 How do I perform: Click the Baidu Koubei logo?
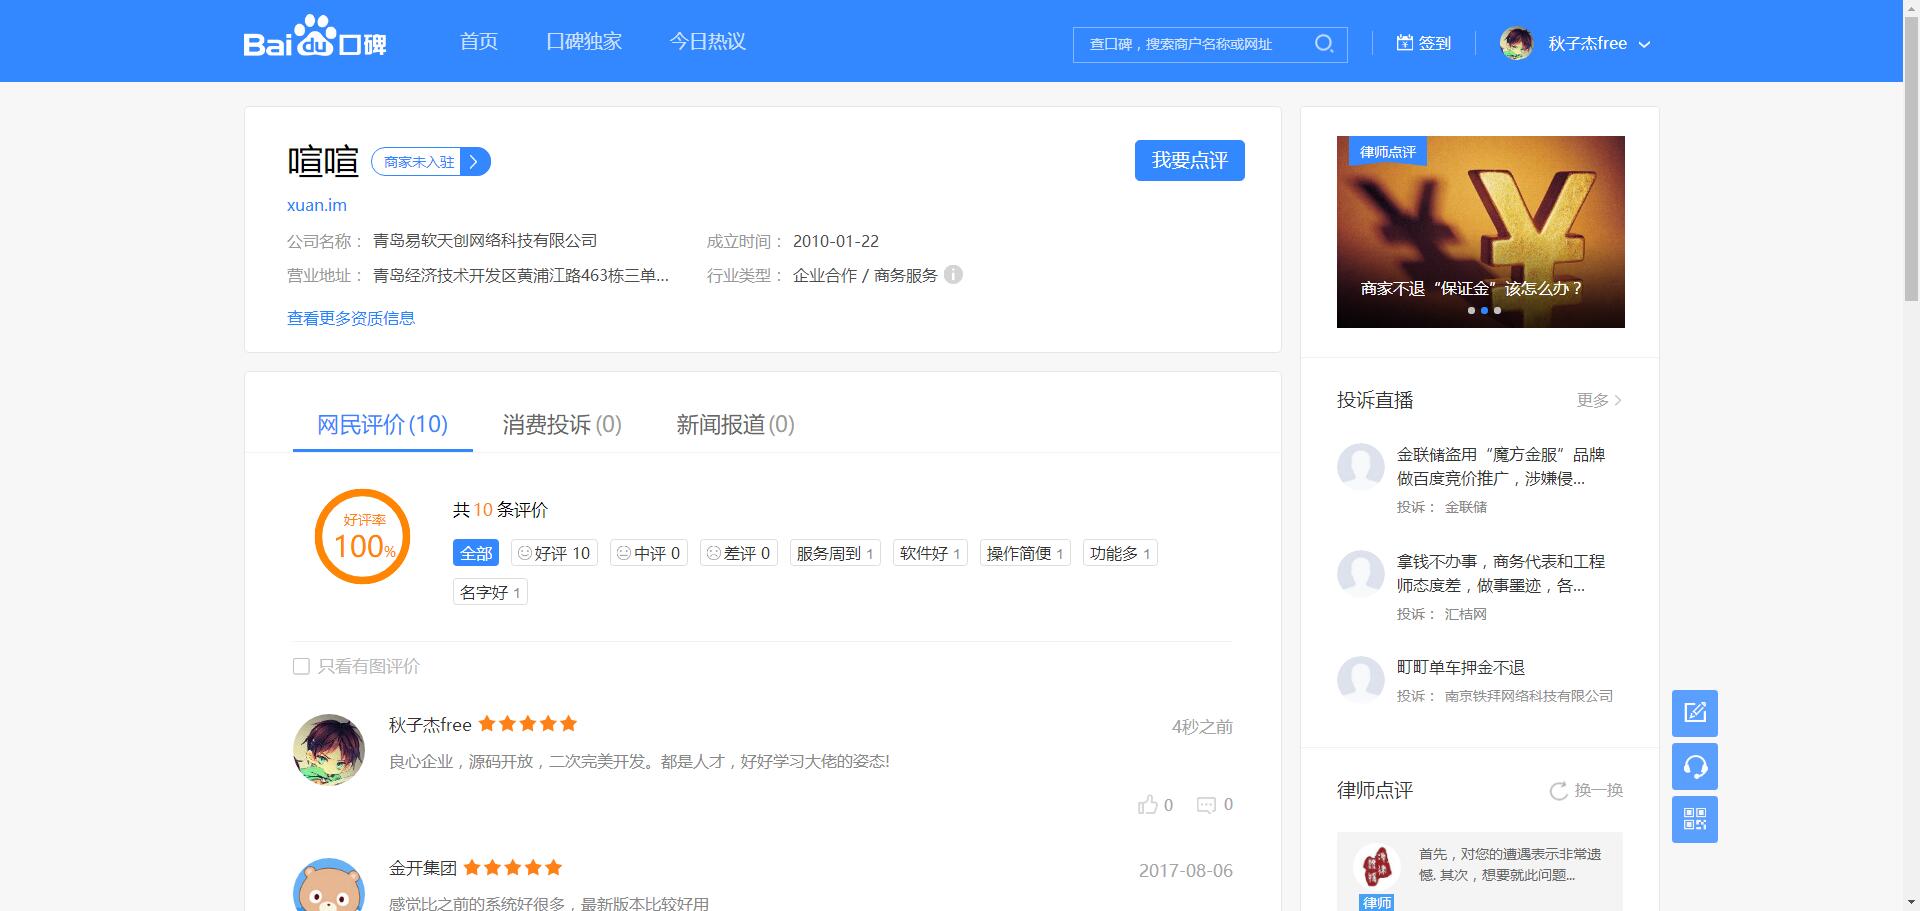tap(314, 37)
